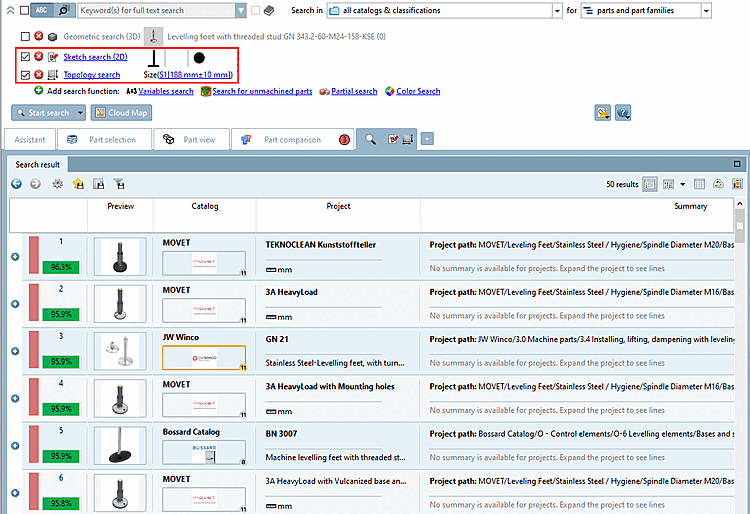Go forward with the grey arrow icon
Screen dimensions: 750x514
(35, 184)
